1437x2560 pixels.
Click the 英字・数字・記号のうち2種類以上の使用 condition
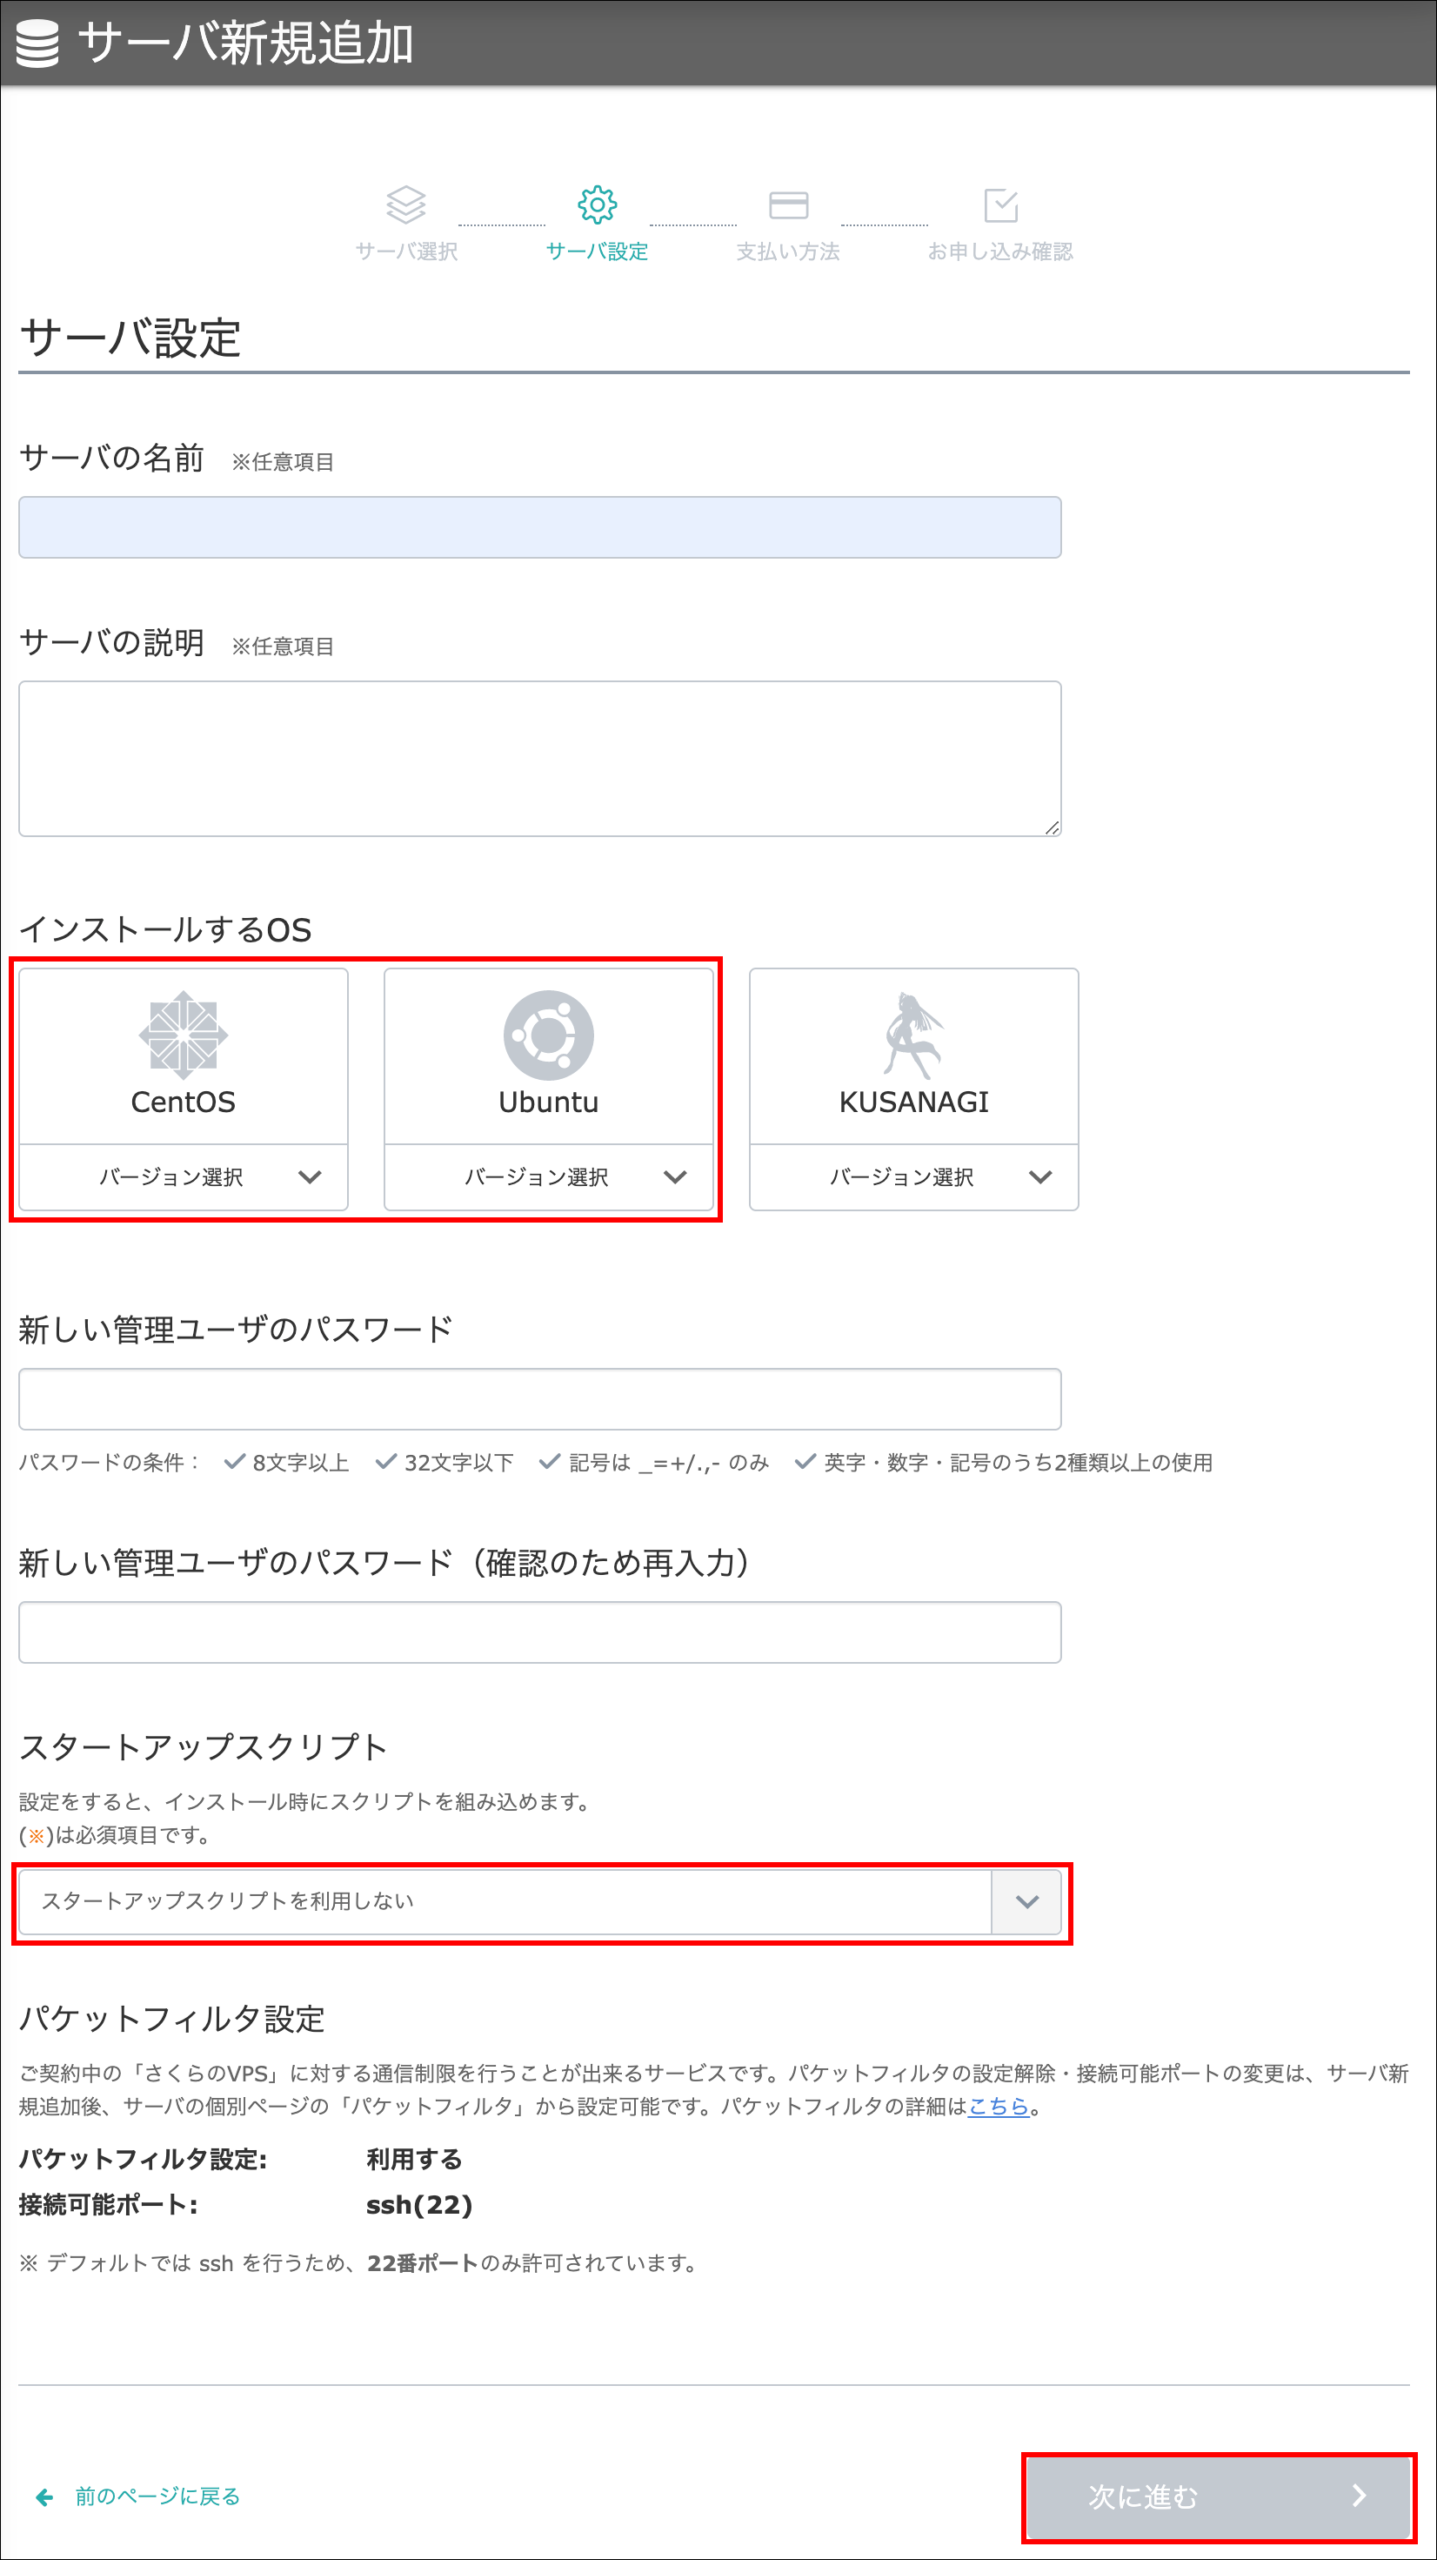(x=1004, y=1463)
